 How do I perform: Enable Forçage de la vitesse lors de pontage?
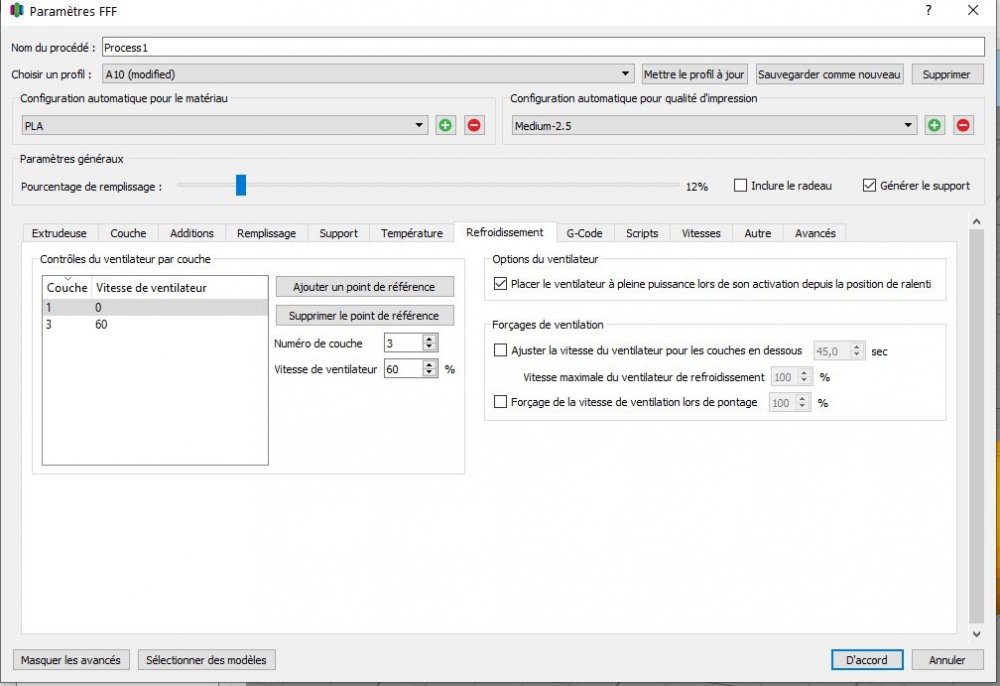click(501, 402)
